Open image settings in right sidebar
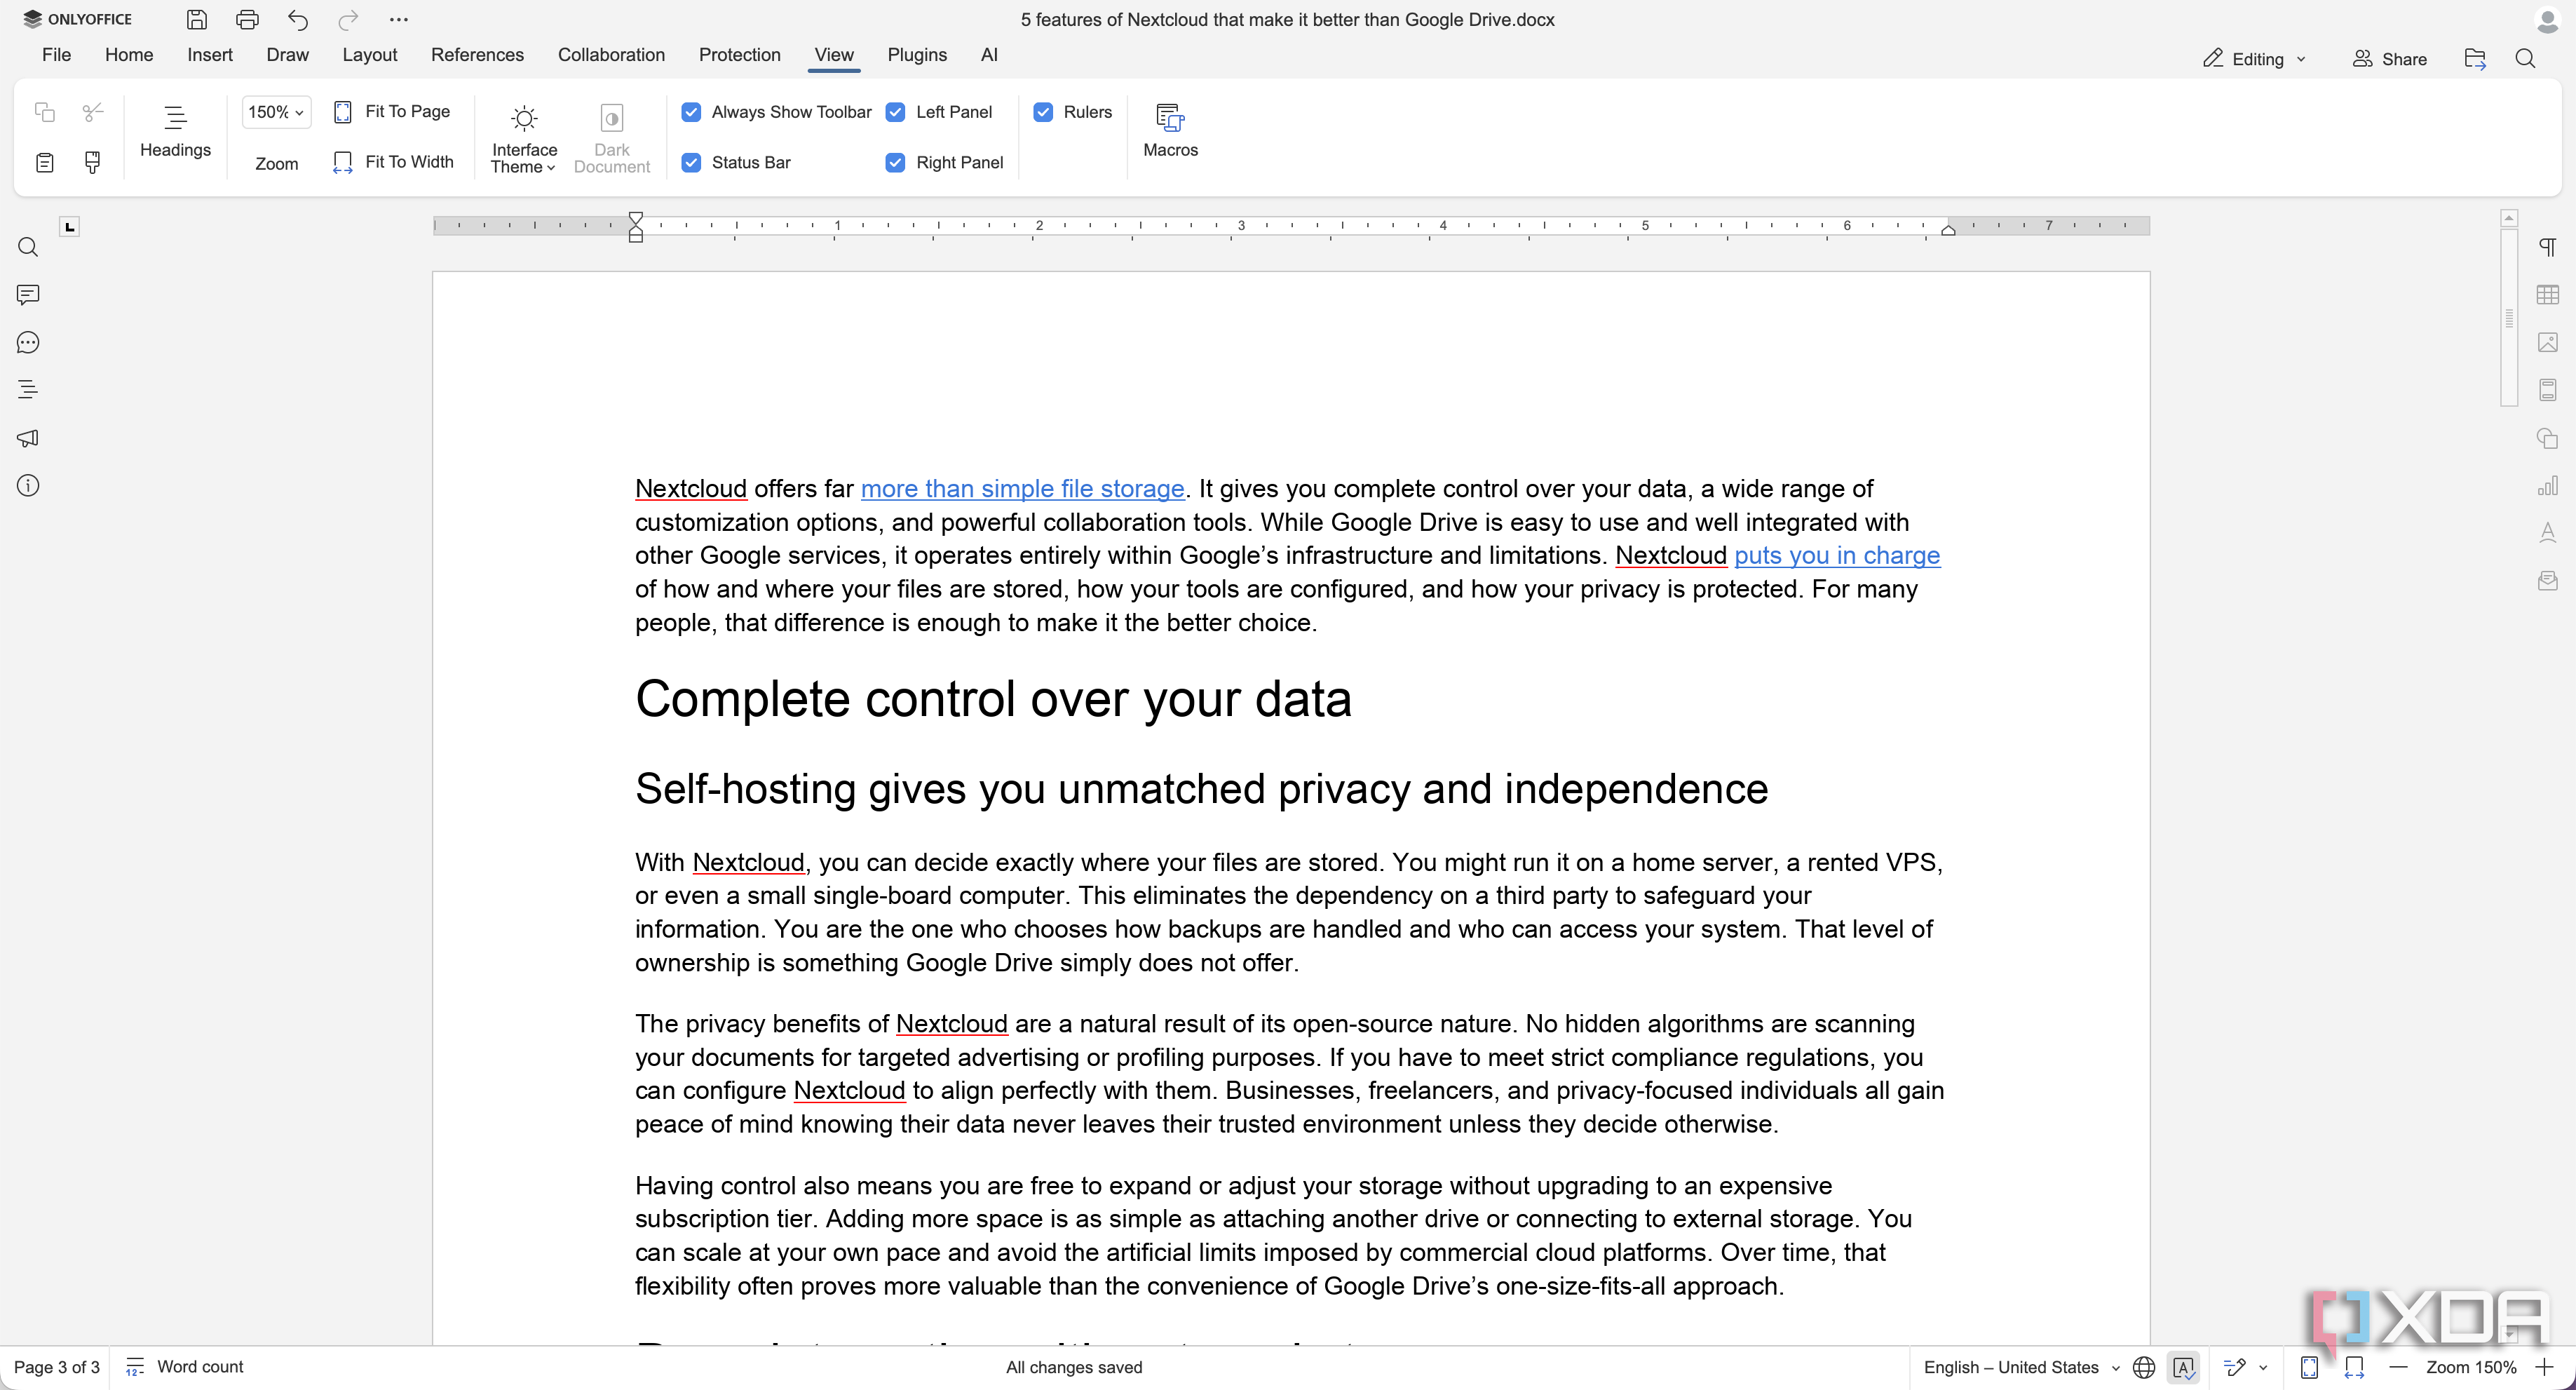2576x1390 pixels. coord(2548,343)
